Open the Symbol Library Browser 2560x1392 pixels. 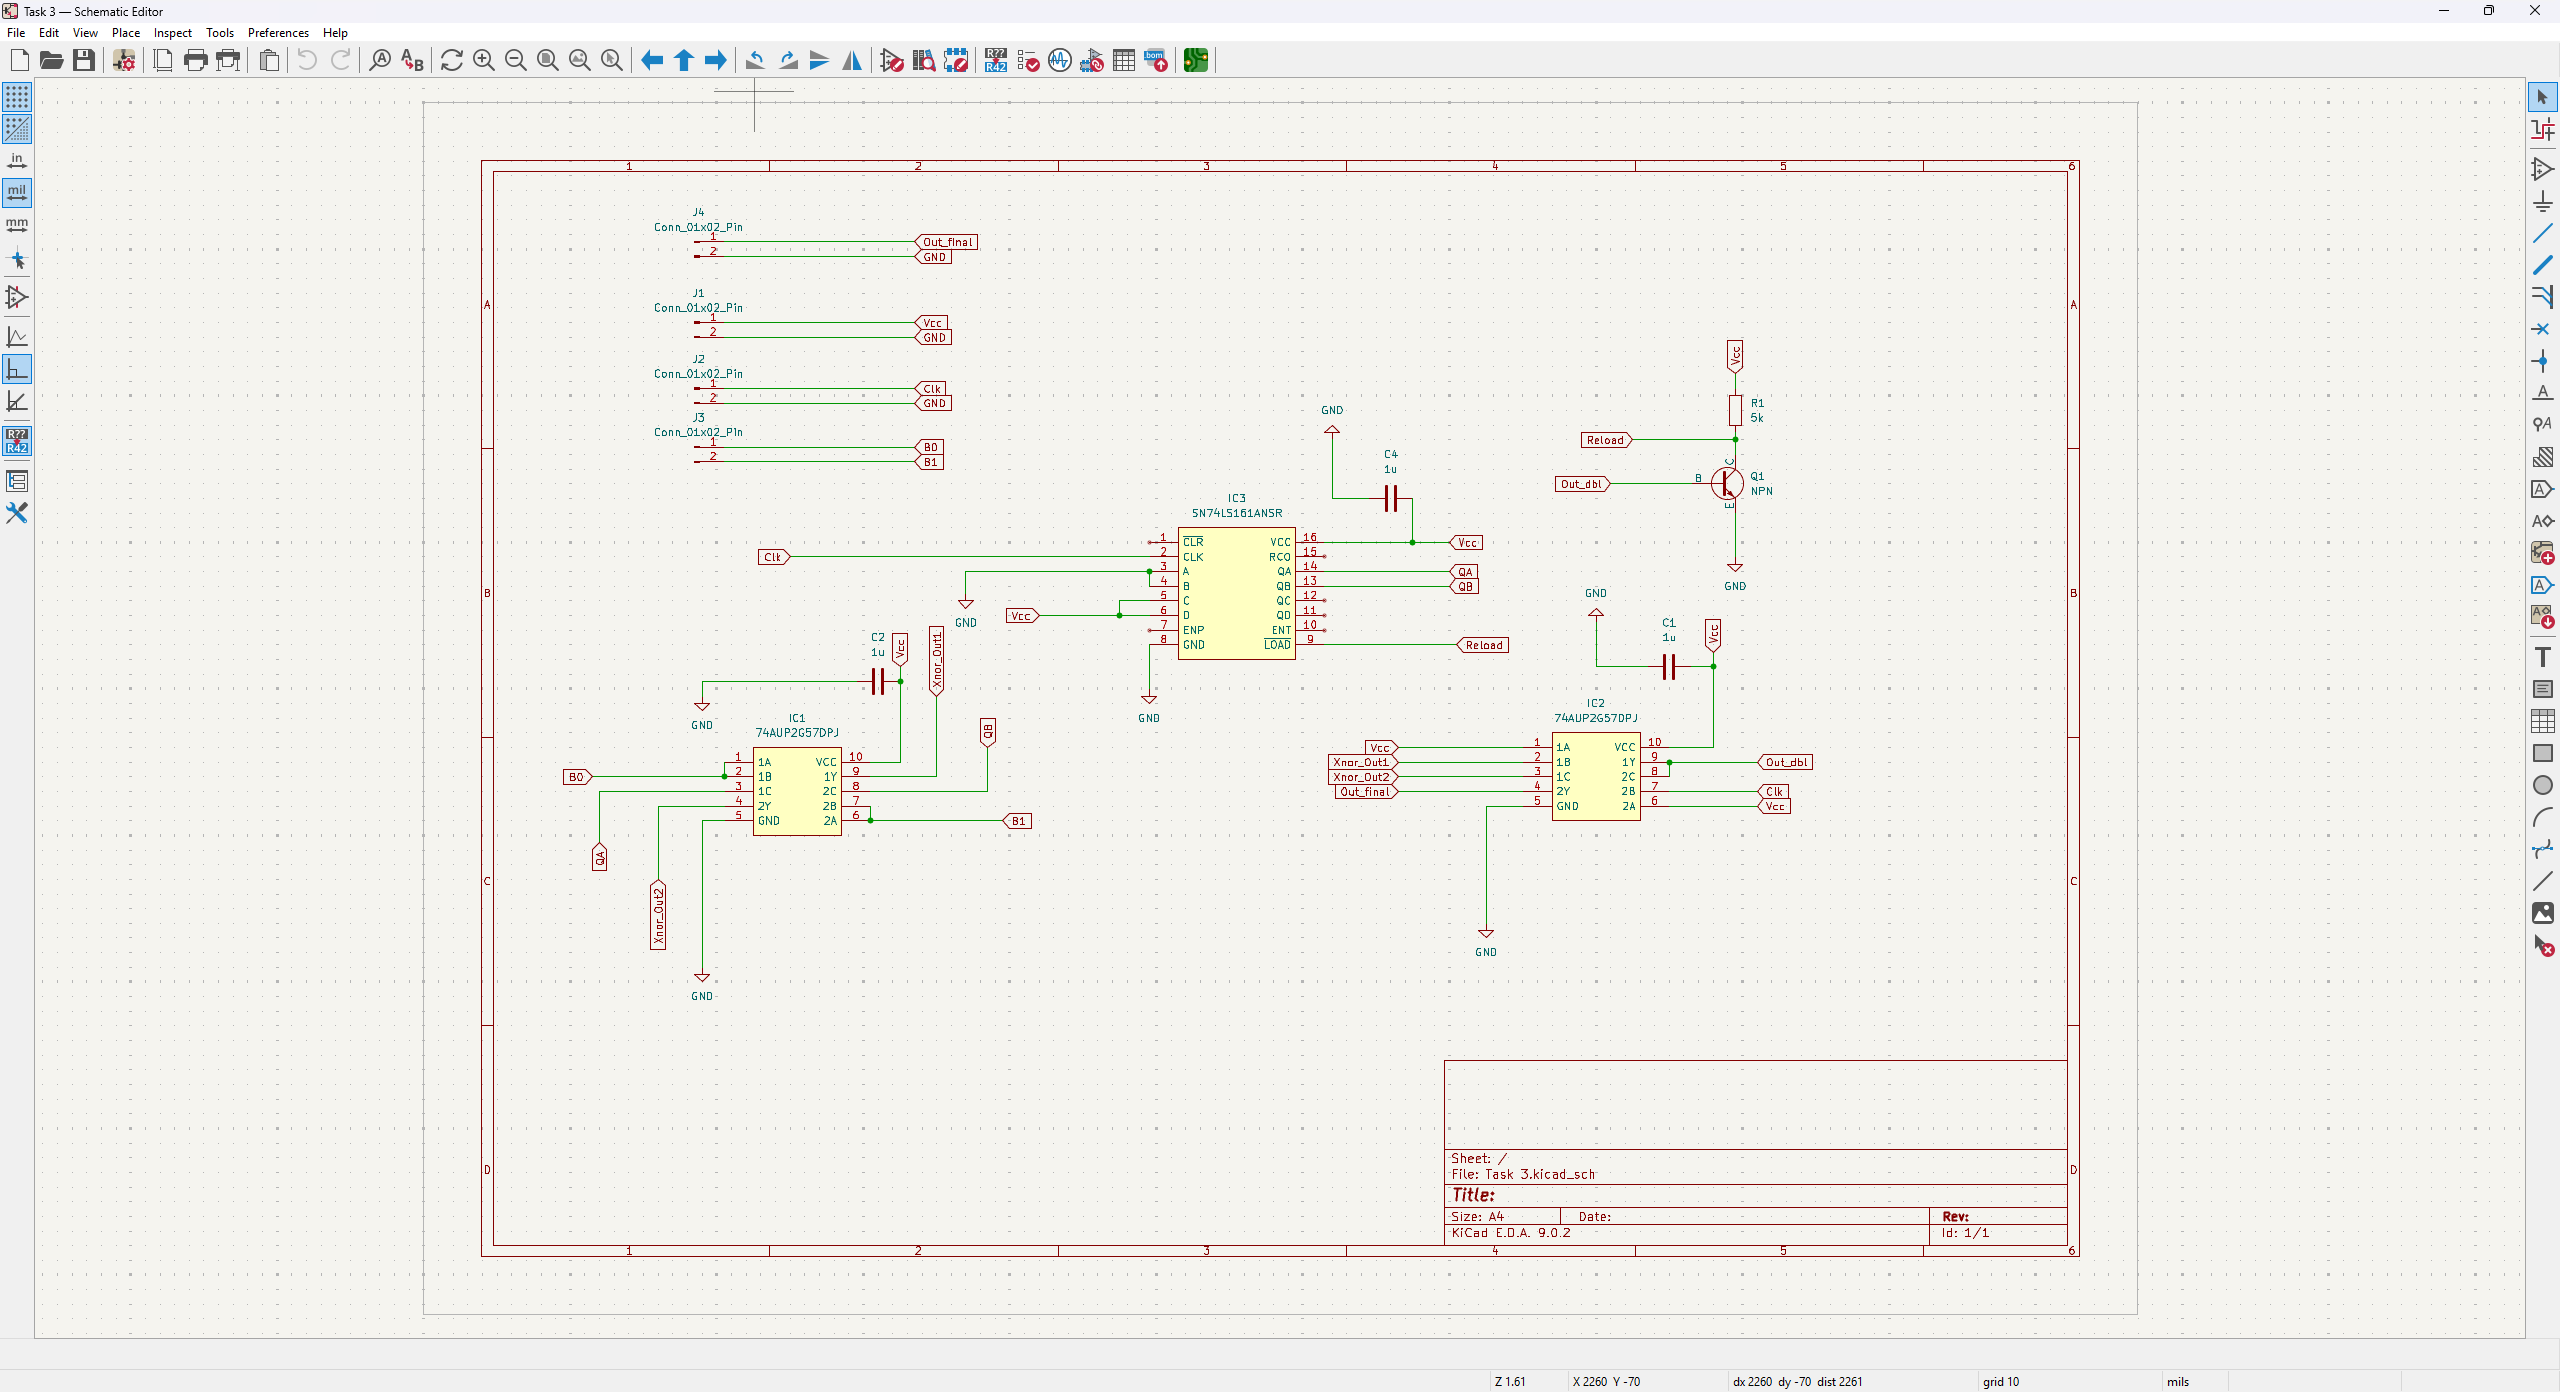click(x=924, y=61)
